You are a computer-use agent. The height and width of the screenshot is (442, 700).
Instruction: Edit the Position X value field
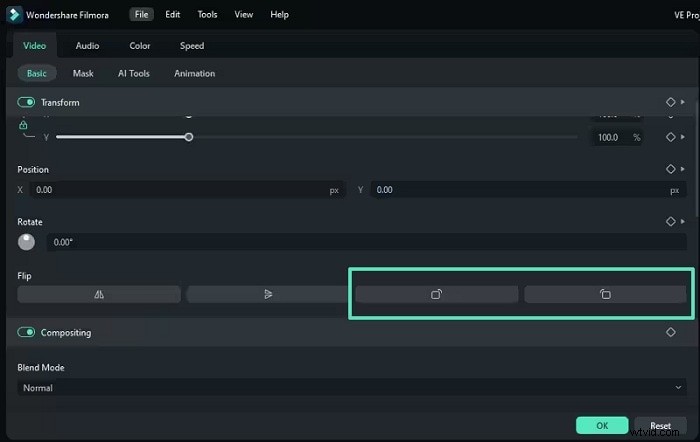[x=187, y=190]
